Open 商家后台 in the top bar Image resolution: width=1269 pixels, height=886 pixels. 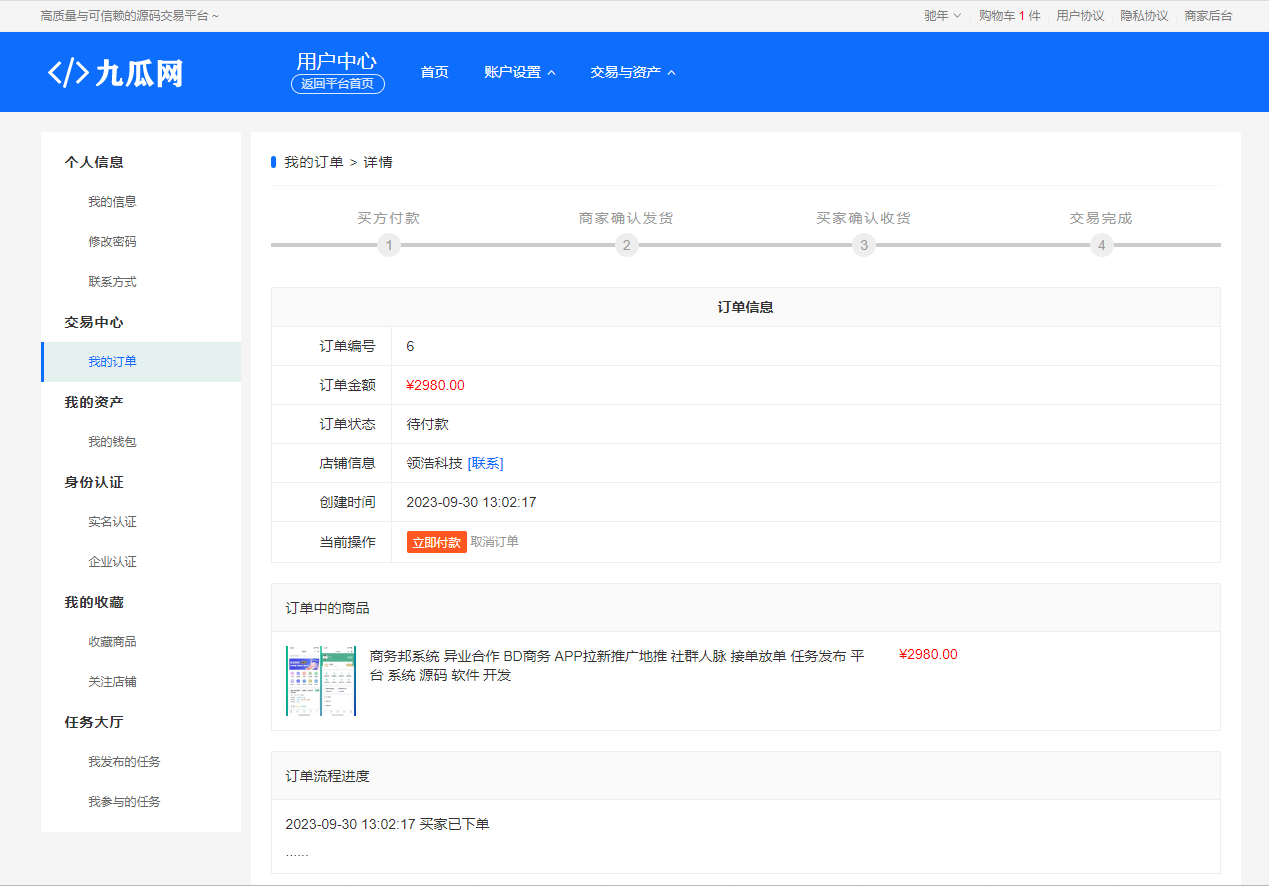[x=1208, y=16]
